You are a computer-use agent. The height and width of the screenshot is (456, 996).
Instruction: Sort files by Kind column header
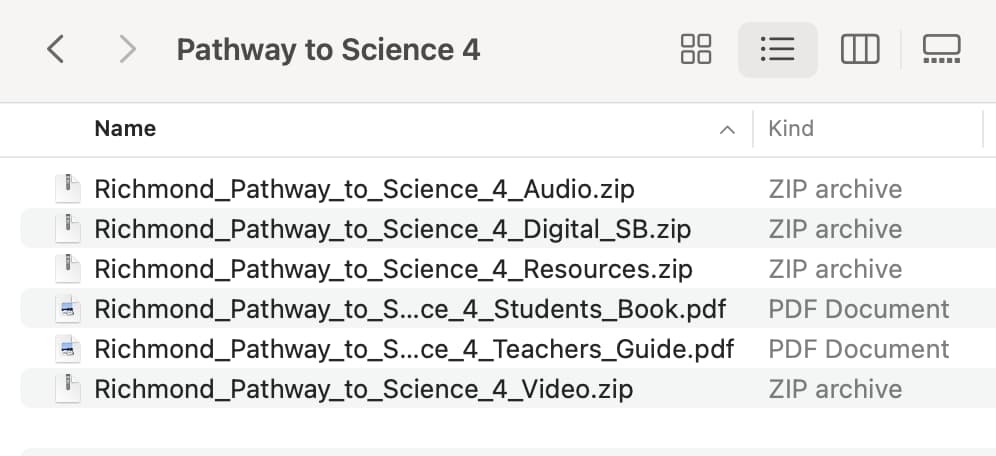tap(791, 129)
